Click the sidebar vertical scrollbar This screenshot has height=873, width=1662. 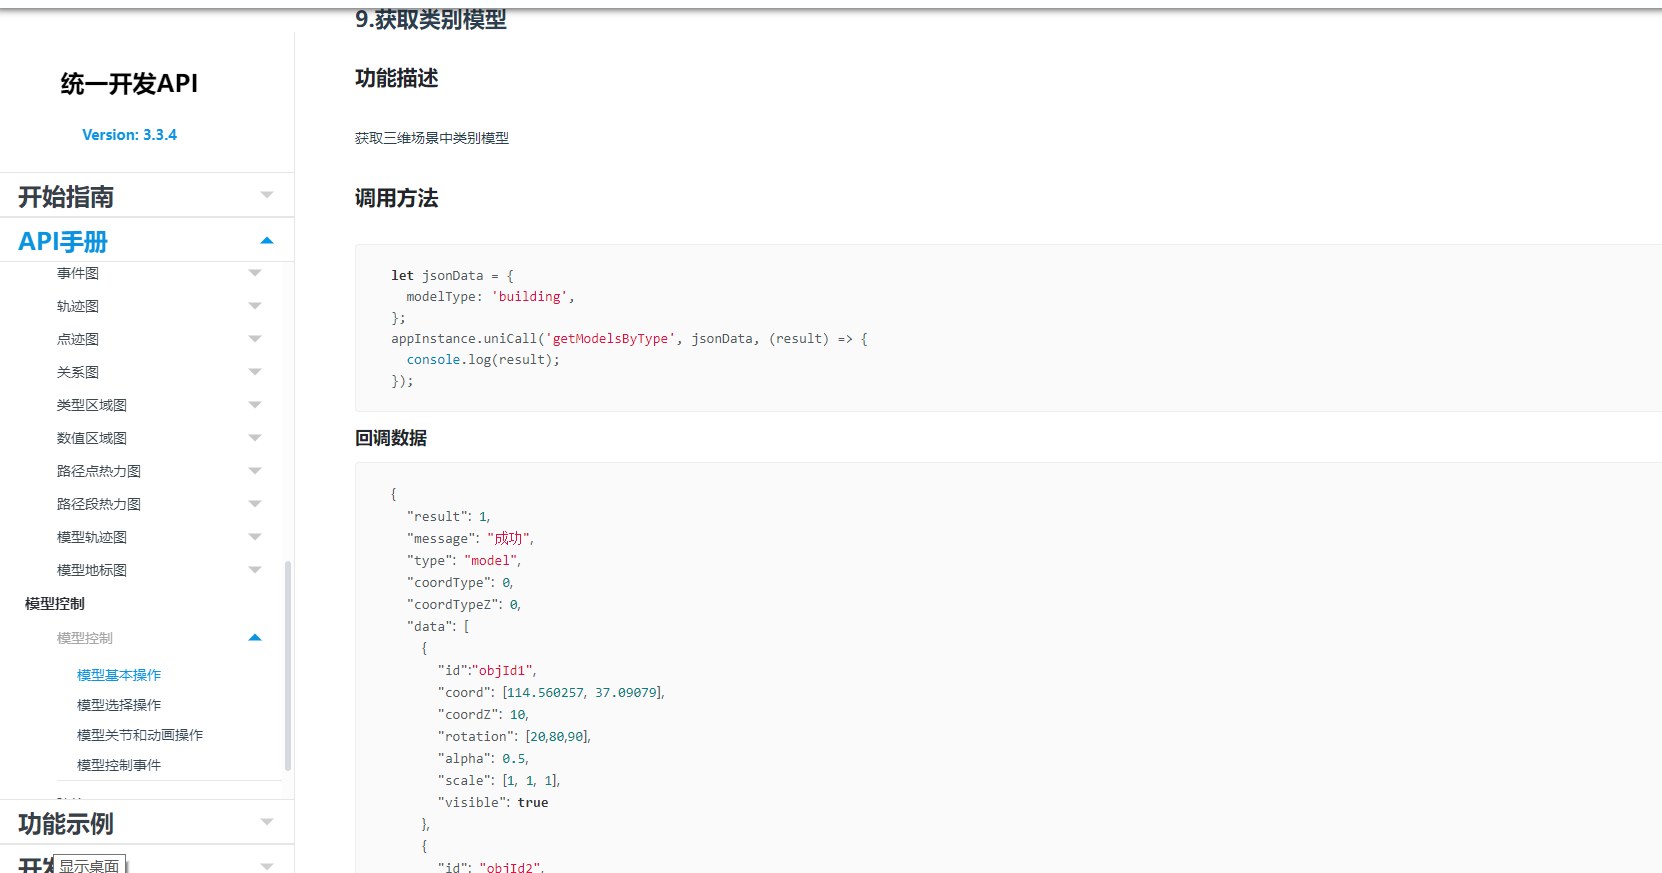tap(288, 665)
